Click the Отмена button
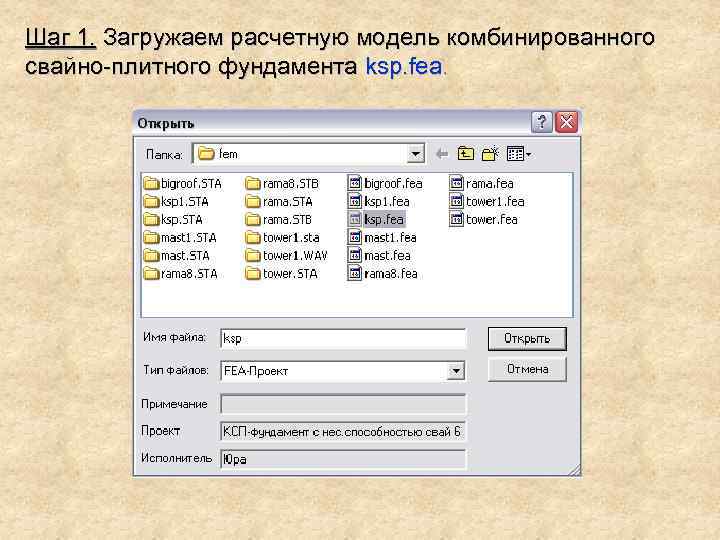The image size is (720, 540). point(527,369)
